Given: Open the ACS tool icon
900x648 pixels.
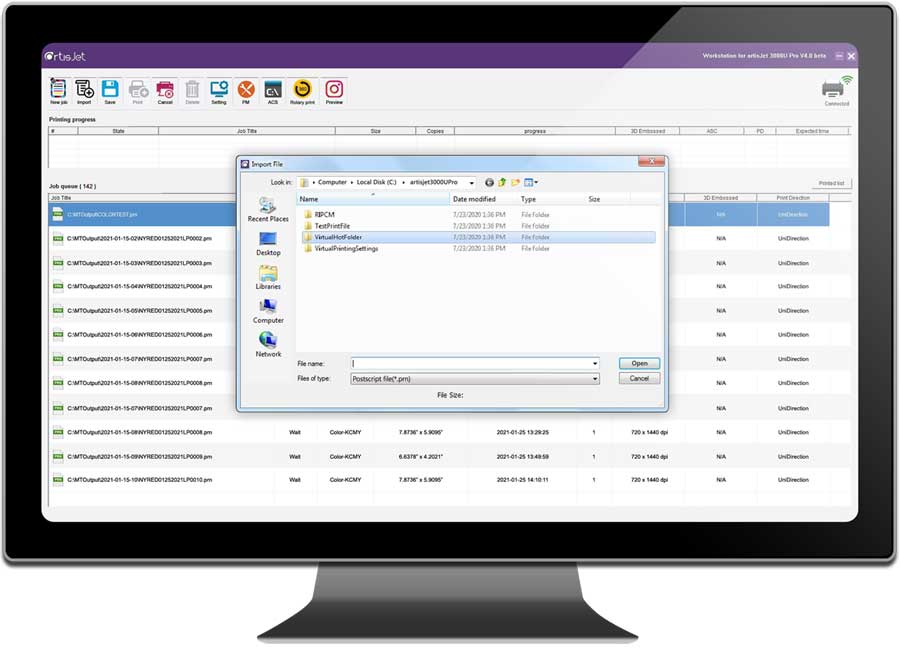Looking at the screenshot, I should (272, 90).
